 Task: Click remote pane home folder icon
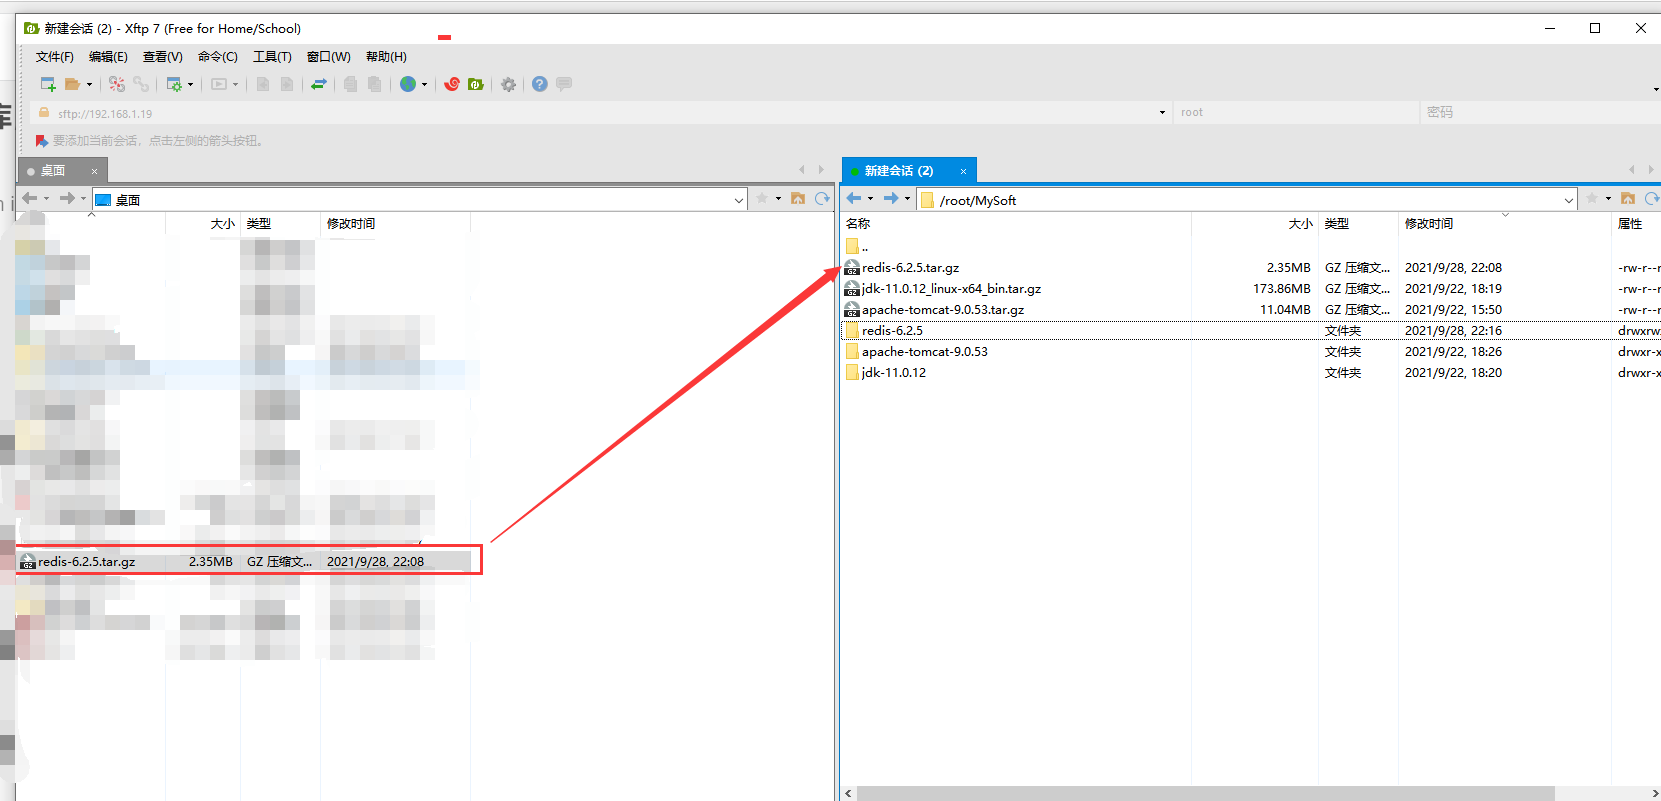point(1628,199)
